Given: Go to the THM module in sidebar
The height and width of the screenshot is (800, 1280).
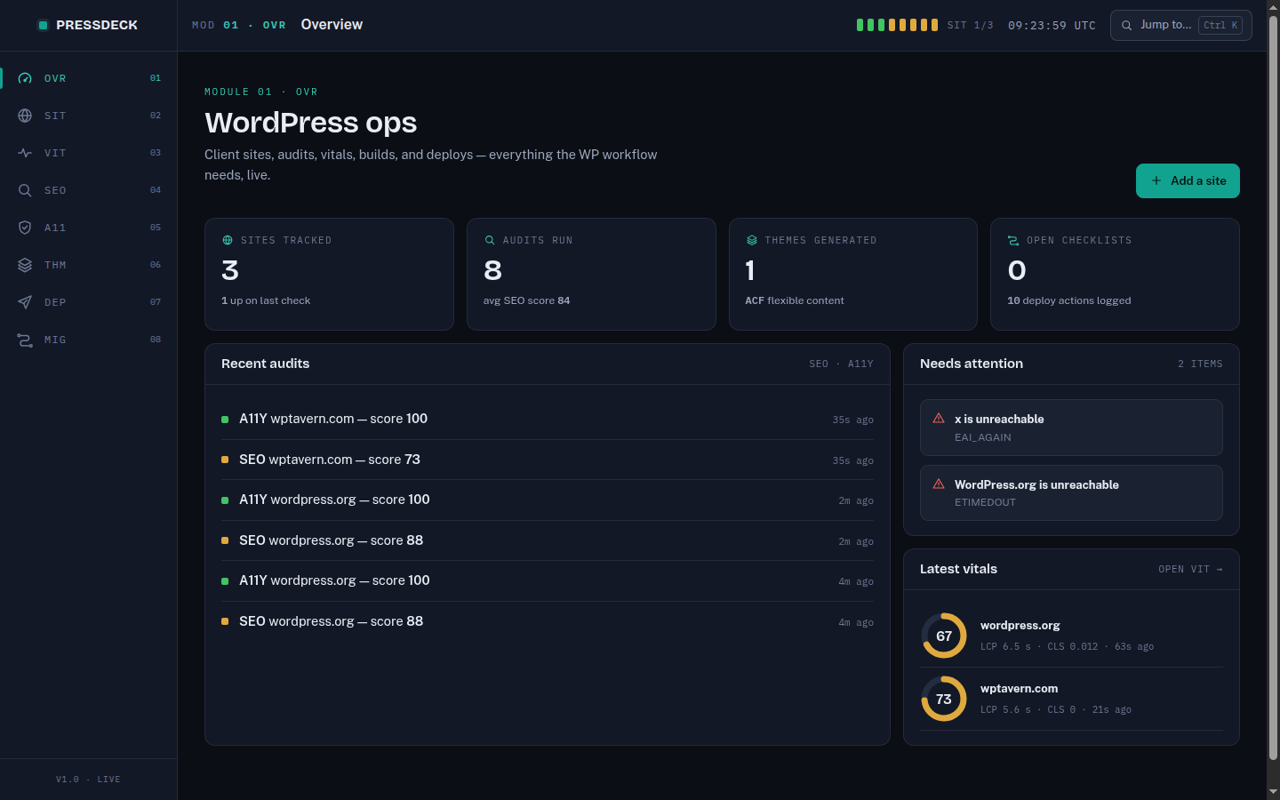Looking at the screenshot, I should tap(89, 265).
